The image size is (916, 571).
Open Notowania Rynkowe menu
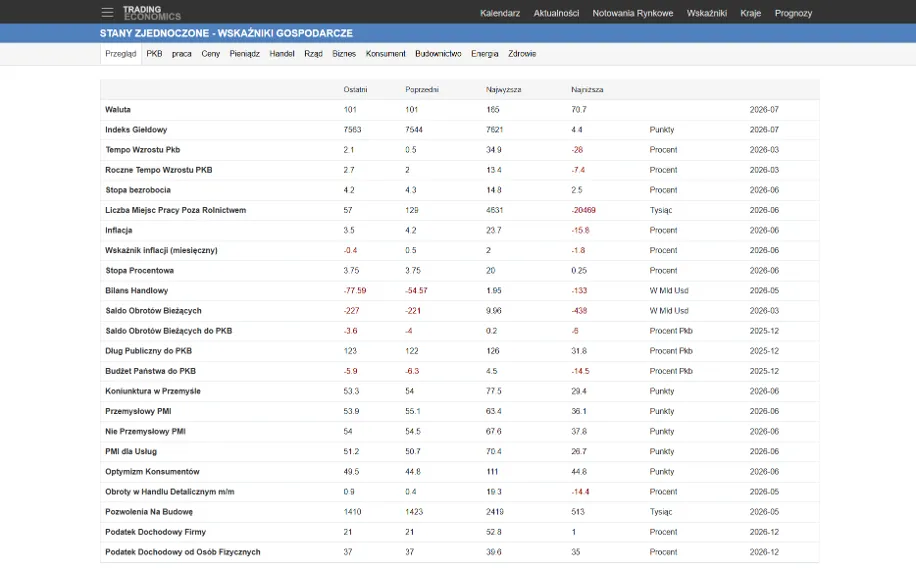point(633,13)
